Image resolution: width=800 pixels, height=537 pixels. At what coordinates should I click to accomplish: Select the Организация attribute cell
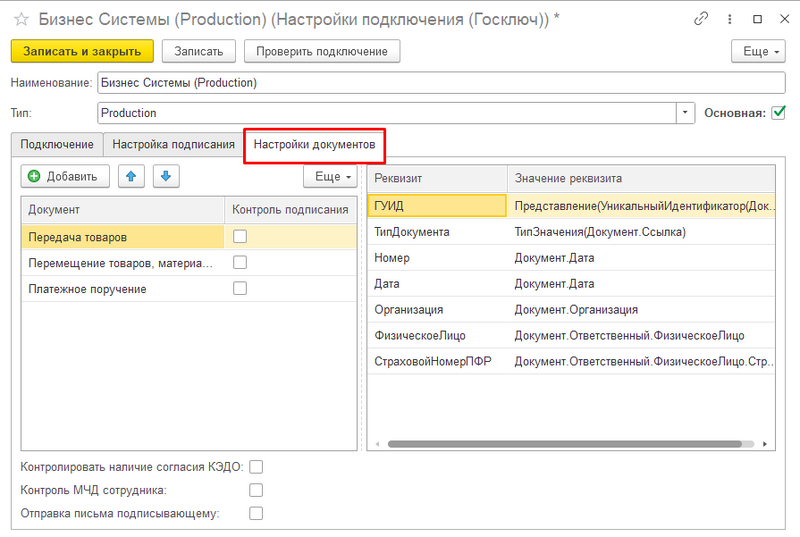(x=437, y=310)
